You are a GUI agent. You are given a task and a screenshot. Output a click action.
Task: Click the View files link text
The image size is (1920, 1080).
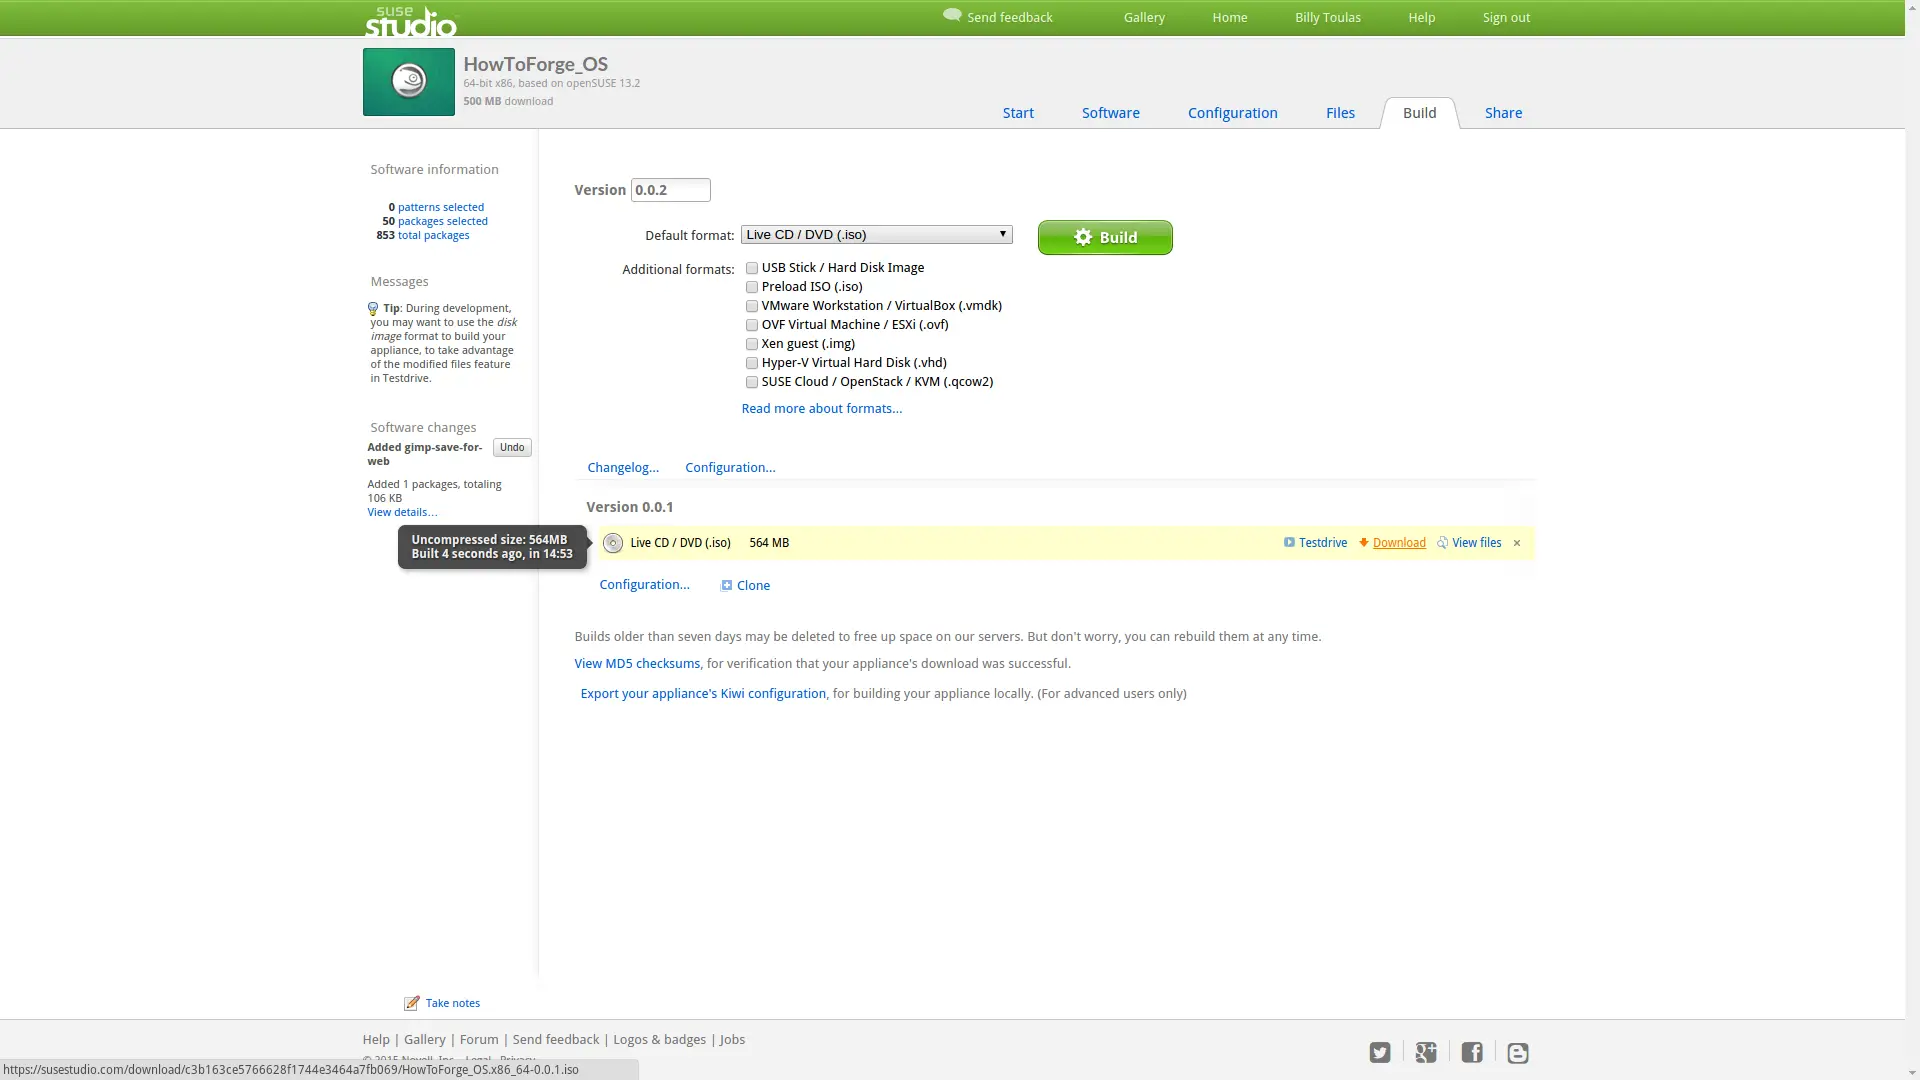[1477, 543]
